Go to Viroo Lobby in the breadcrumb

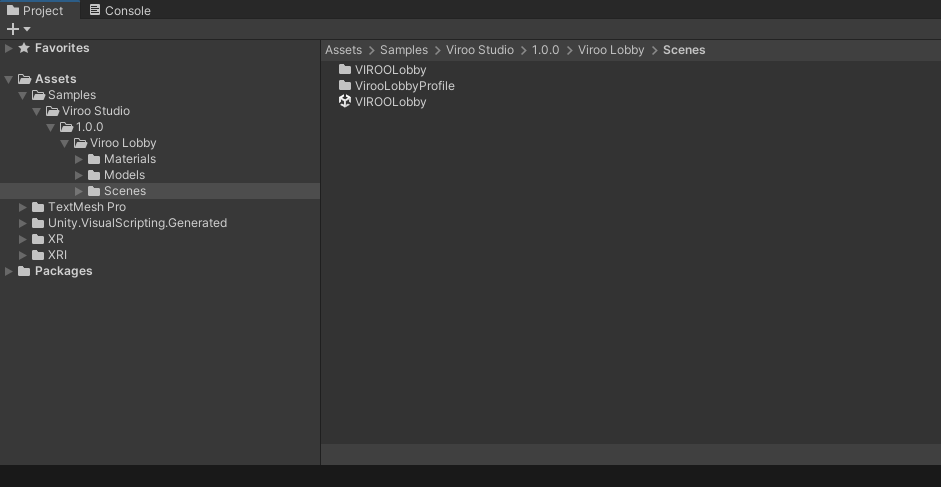(611, 50)
